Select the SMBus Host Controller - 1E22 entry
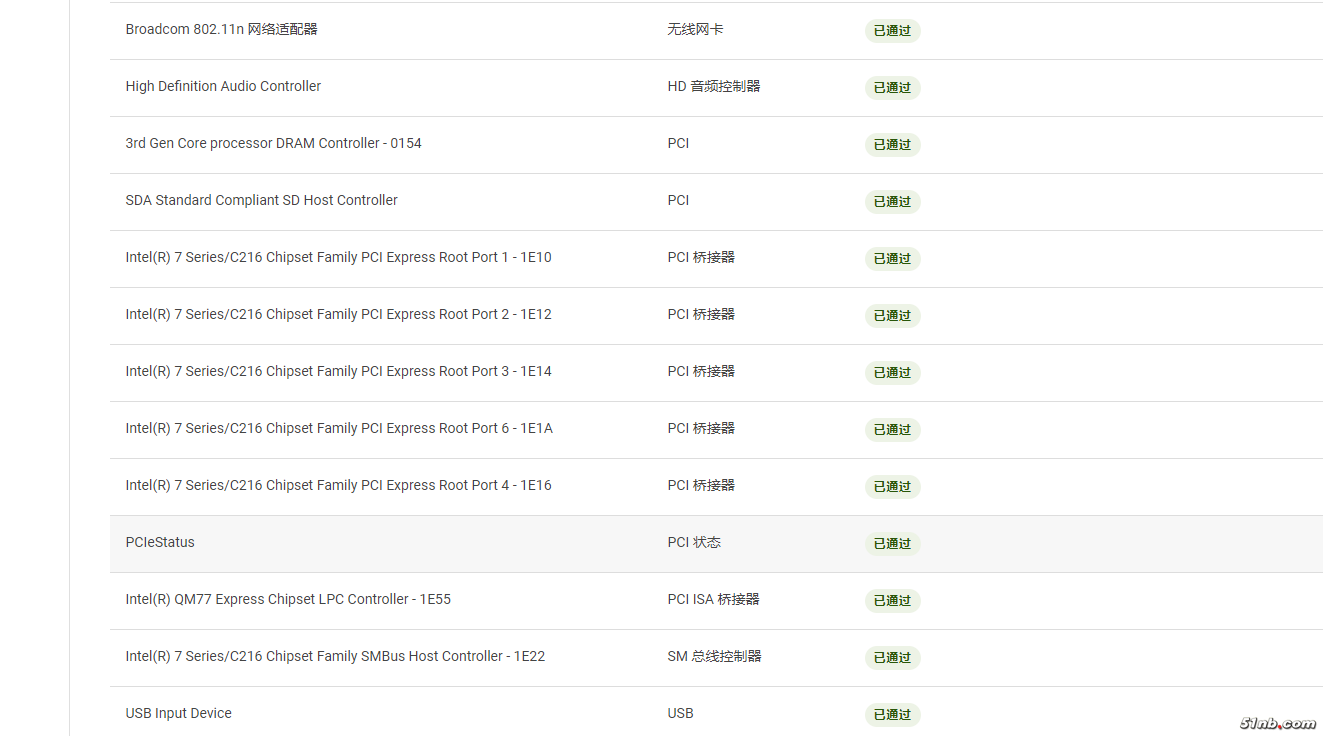 pos(335,657)
